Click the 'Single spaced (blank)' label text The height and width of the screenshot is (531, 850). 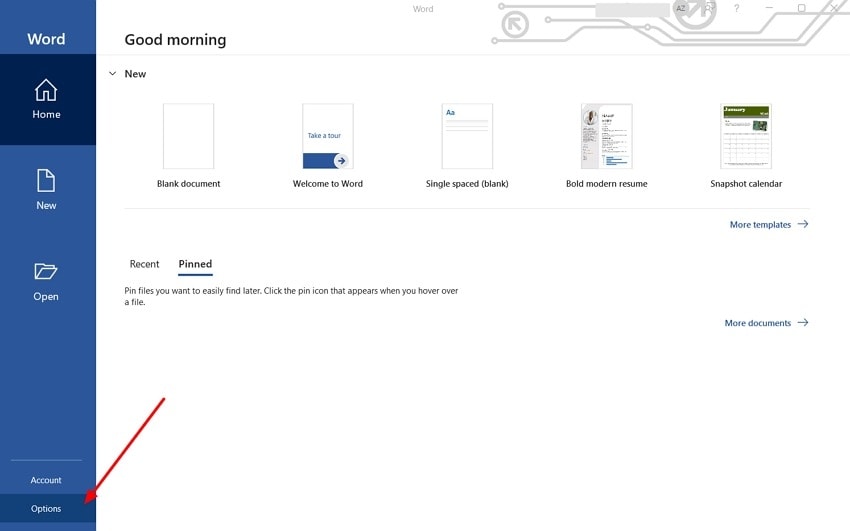point(467,184)
